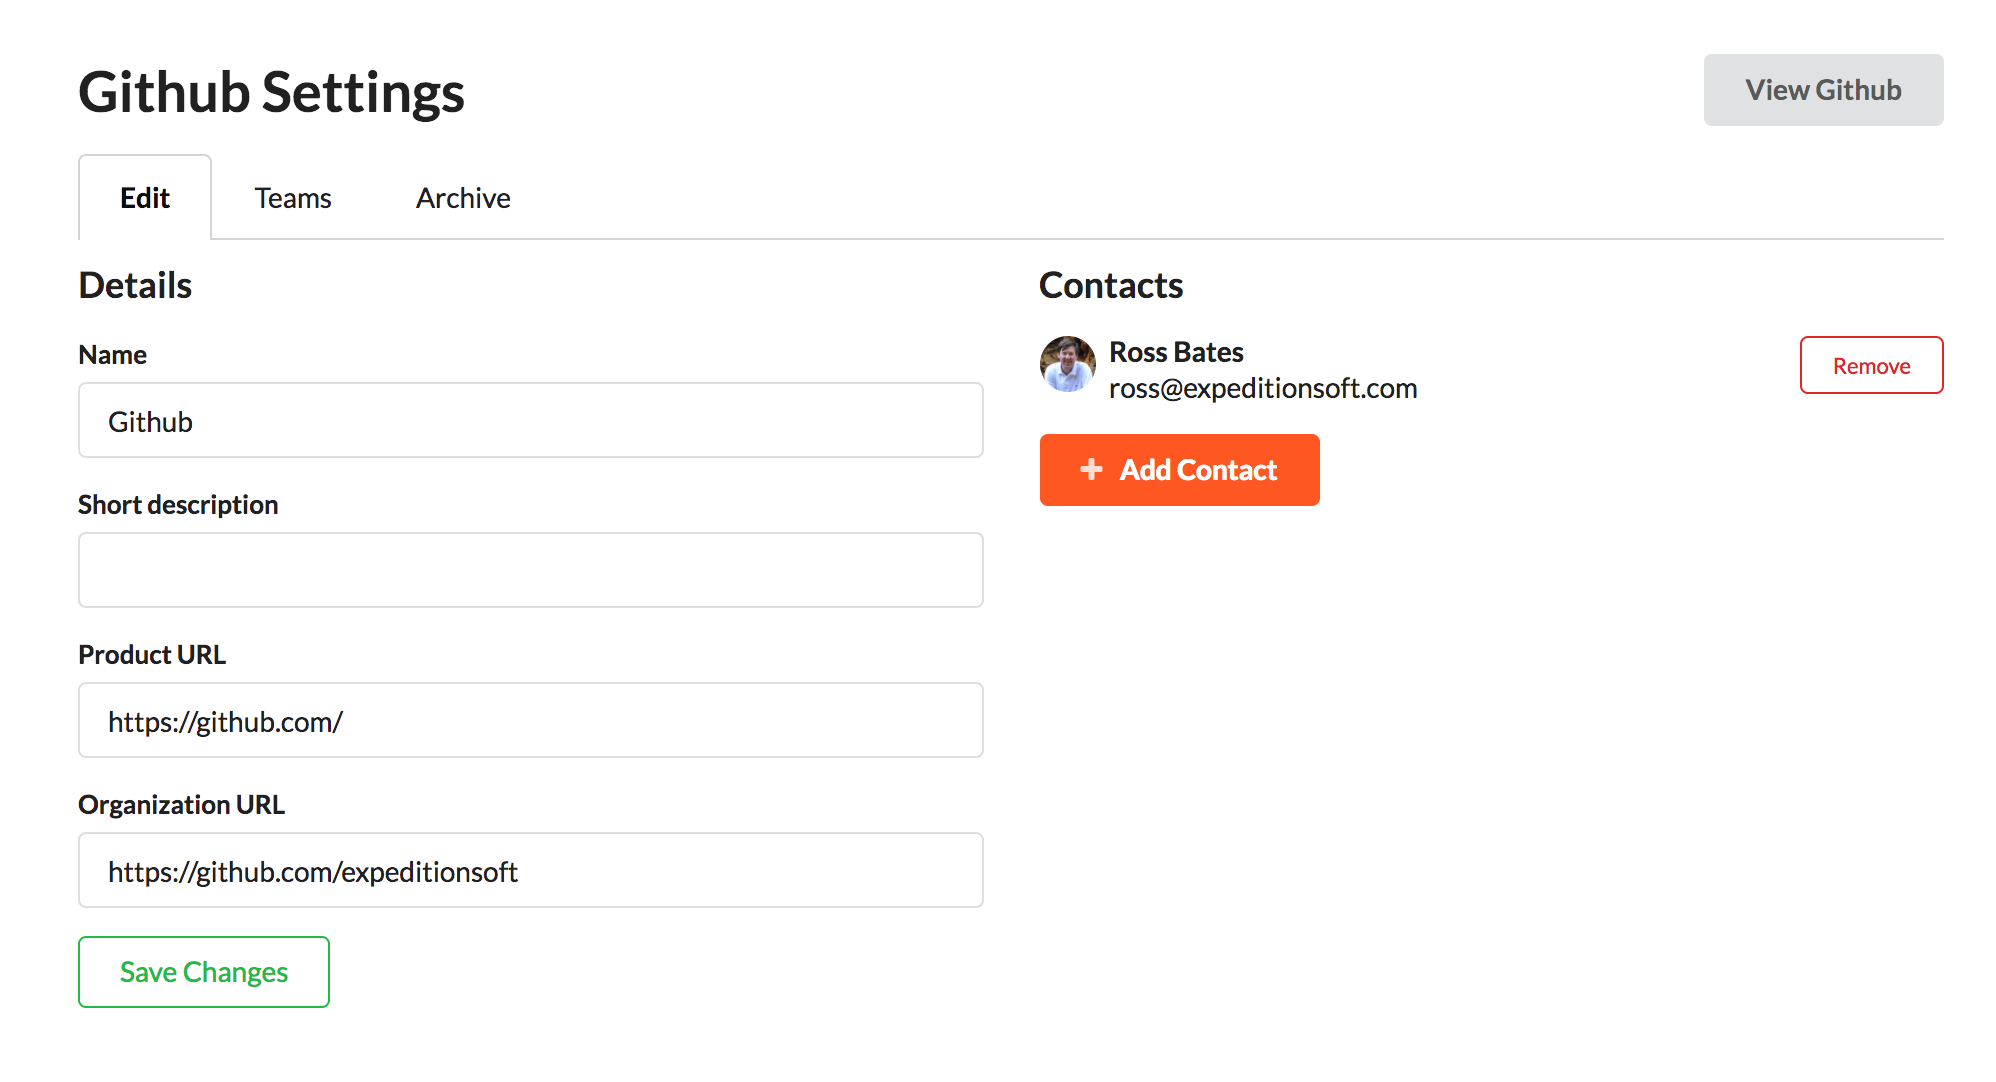The image size is (1996, 1082).
Task: Click the Ross Bates contact name
Action: 1176,352
